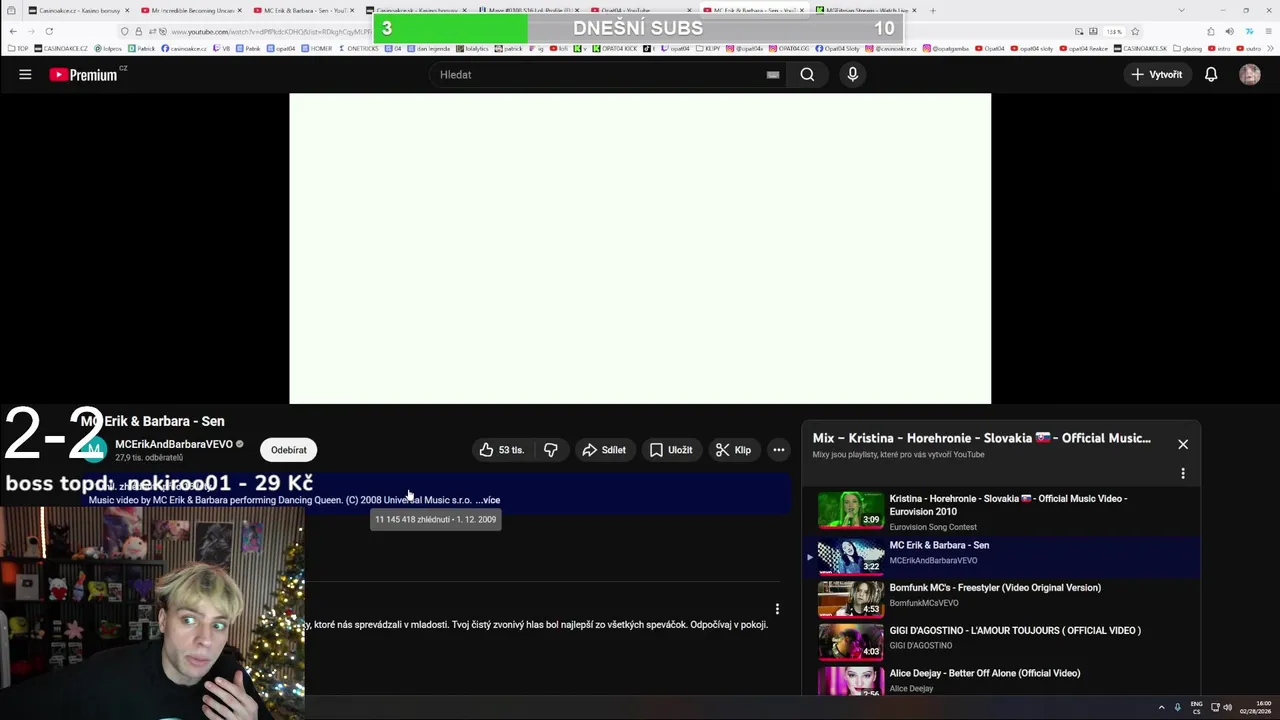Switch to Mr Incredible Becoming Uncanny tab

click(x=190, y=10)
